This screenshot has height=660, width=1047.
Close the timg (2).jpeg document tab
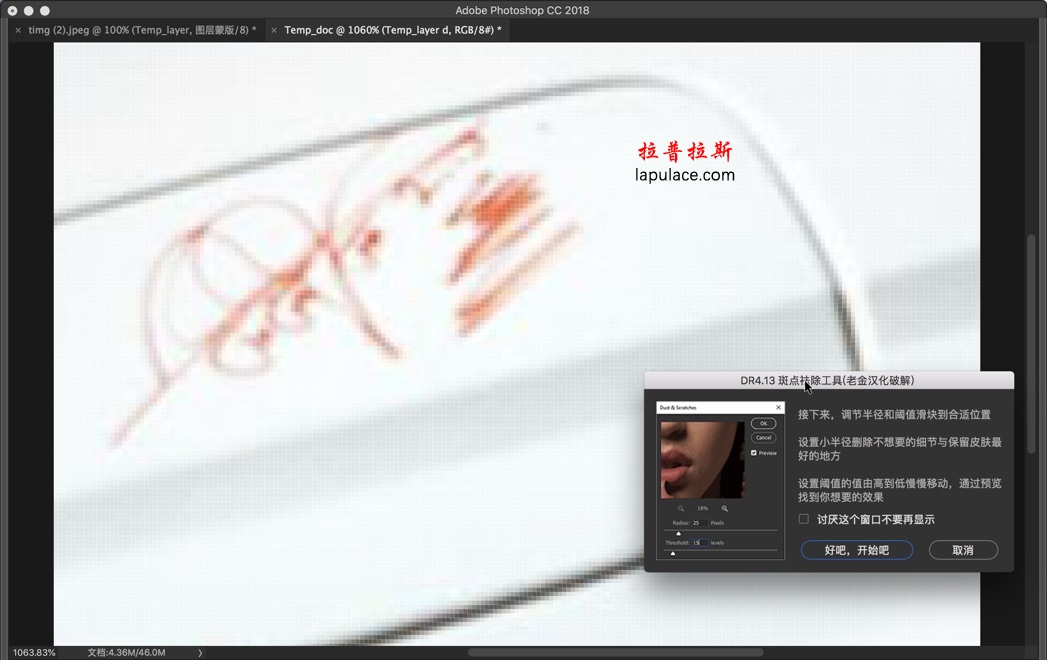point(18,31)
